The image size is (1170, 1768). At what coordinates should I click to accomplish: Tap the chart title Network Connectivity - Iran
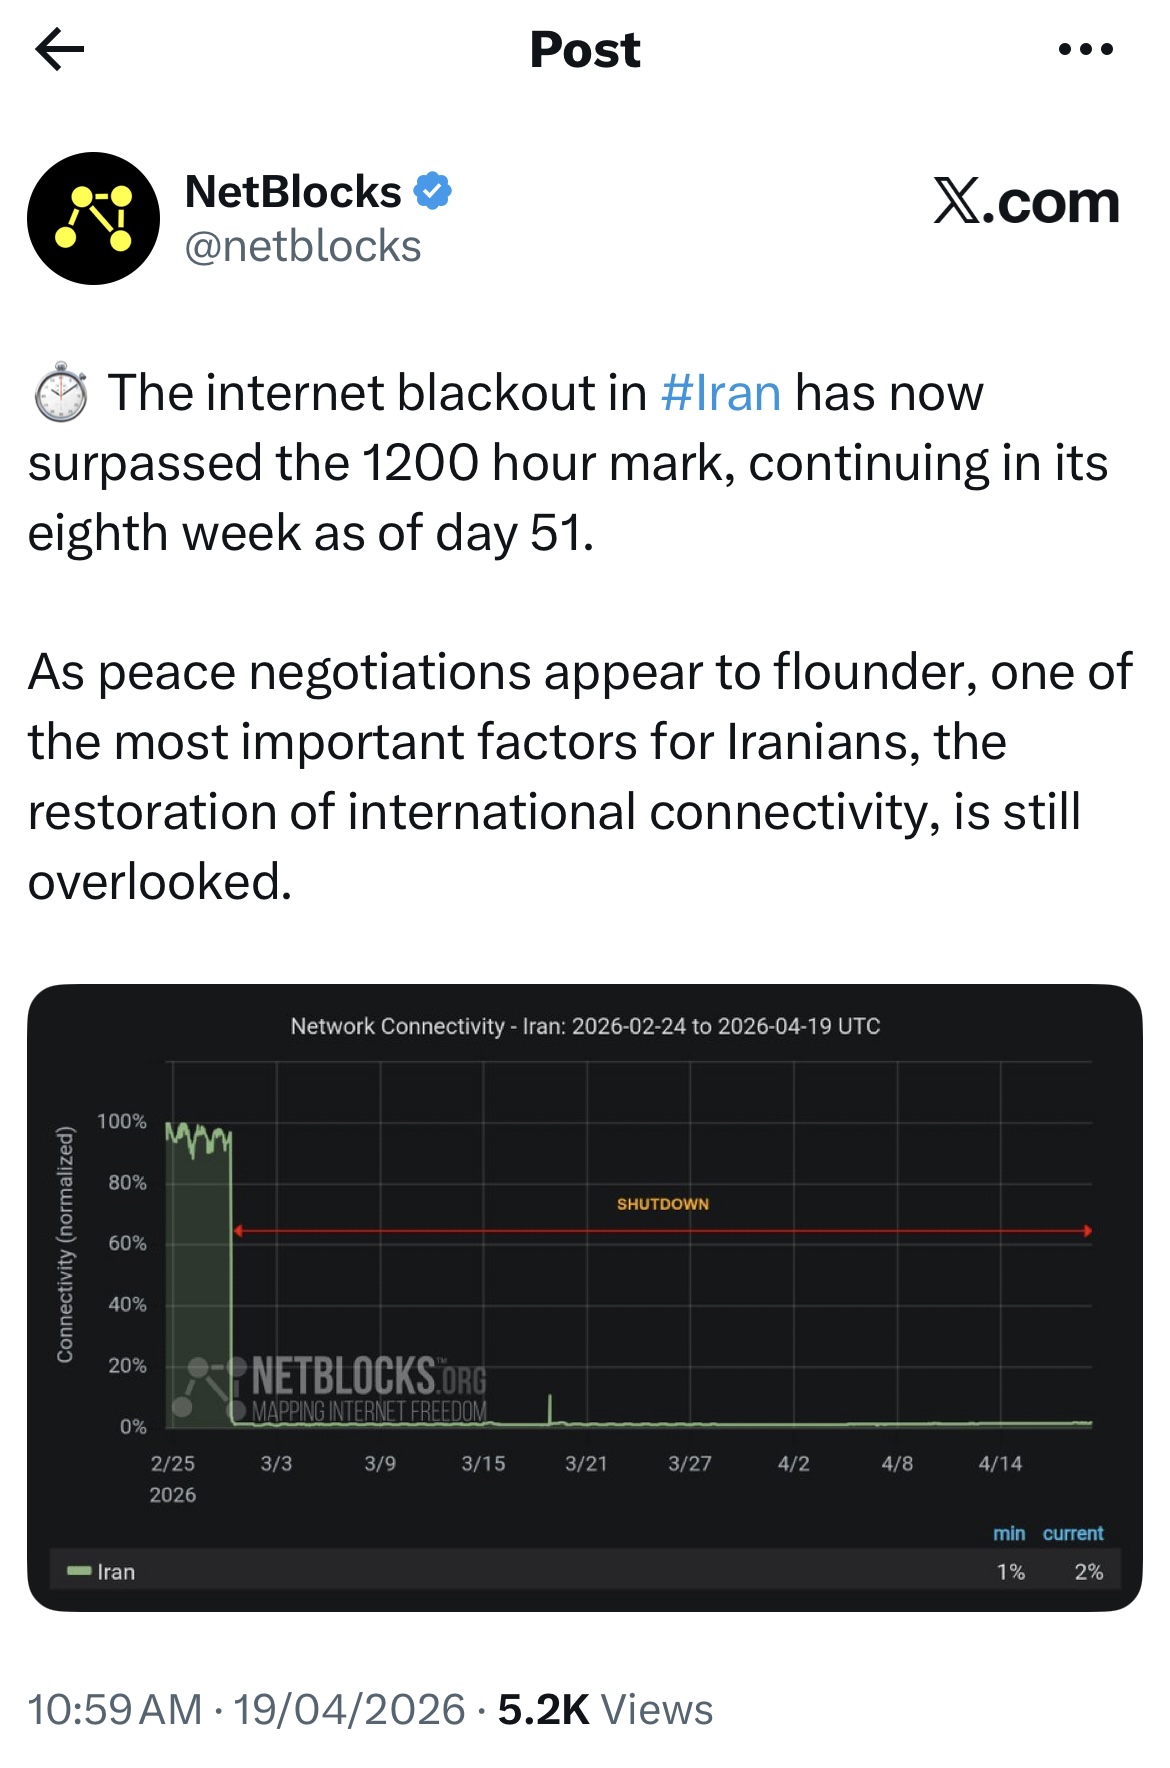coord(585,1026)
